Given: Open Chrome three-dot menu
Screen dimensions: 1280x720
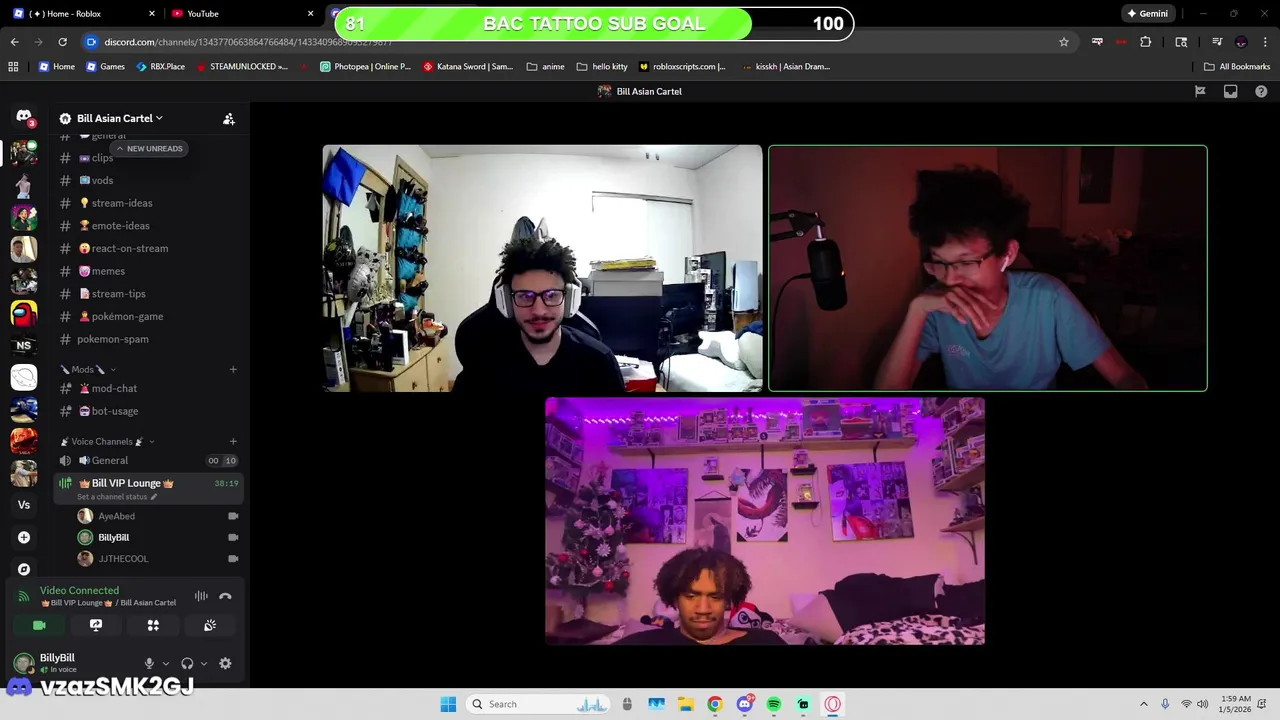Looking at the screenshot, I should [1264, 42].
